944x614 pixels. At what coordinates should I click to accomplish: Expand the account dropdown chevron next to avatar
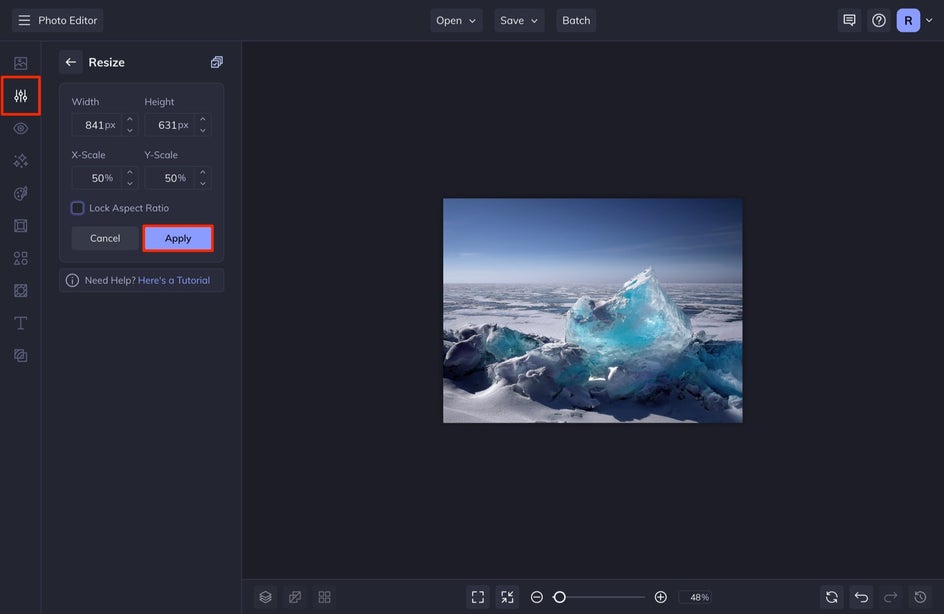(929, 20)
